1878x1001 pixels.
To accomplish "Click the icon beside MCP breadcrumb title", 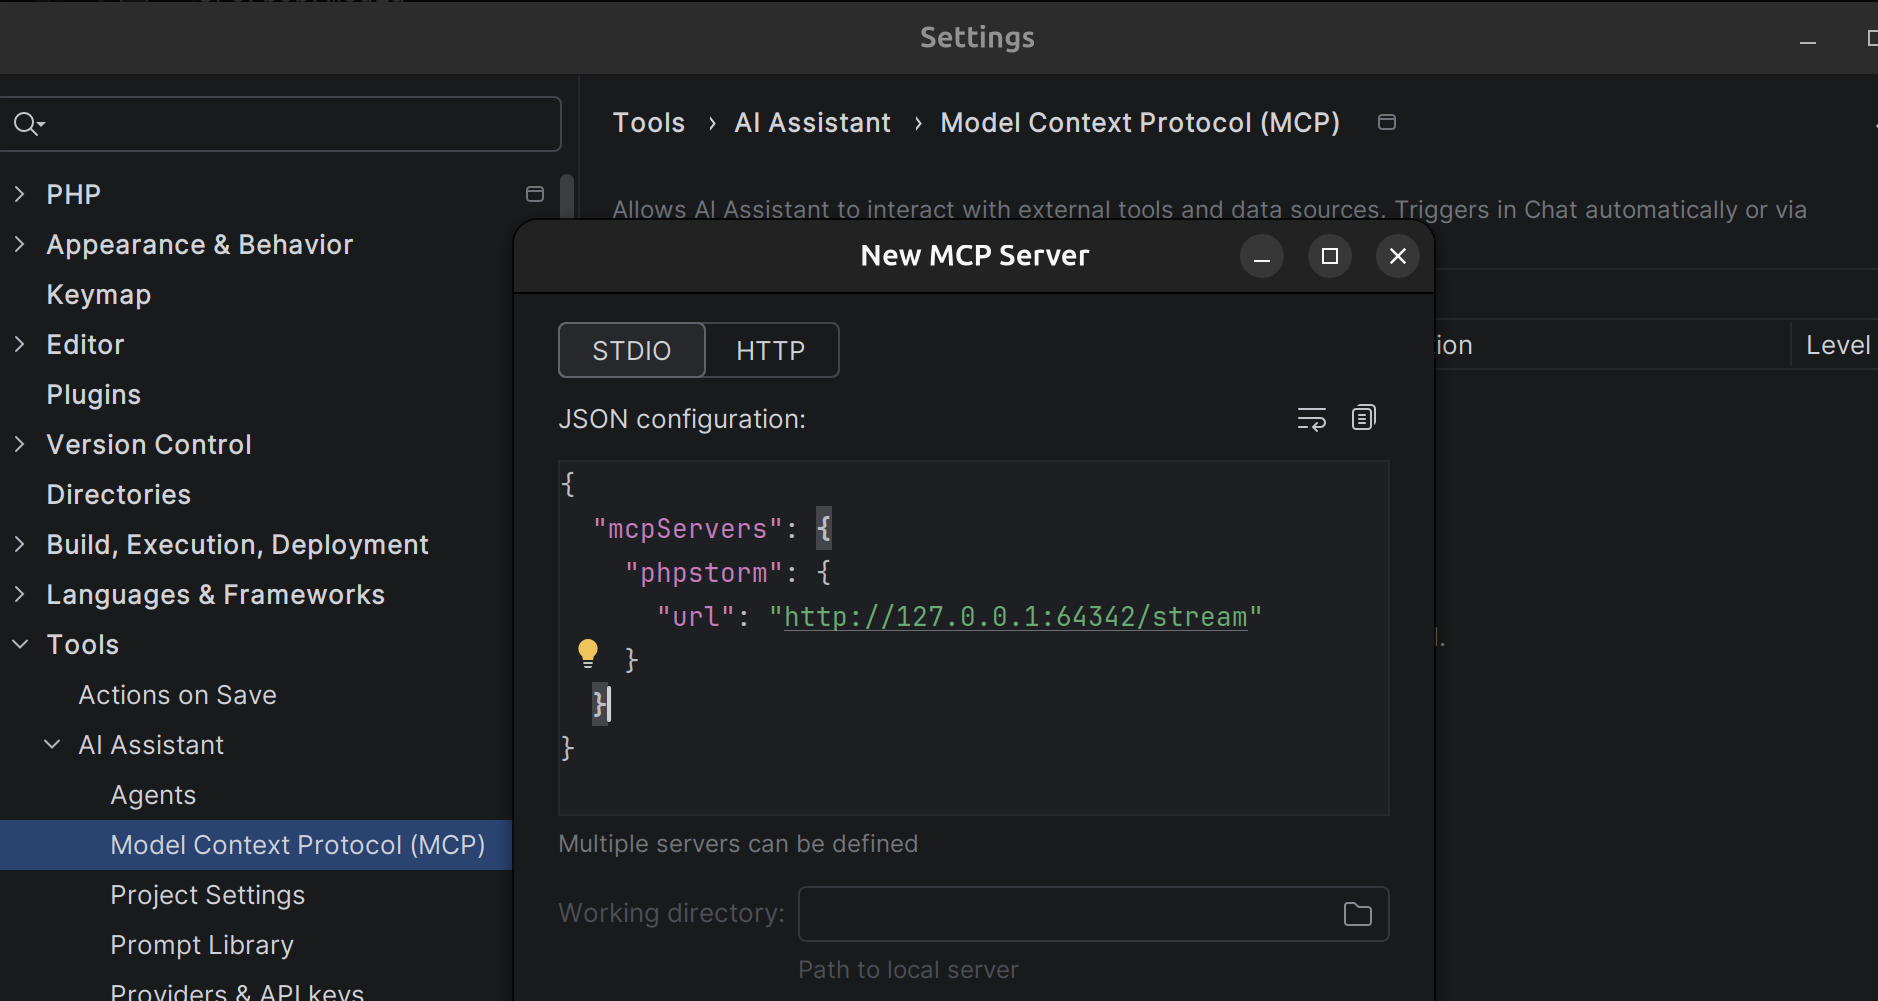I will [x=1386, y=122].
